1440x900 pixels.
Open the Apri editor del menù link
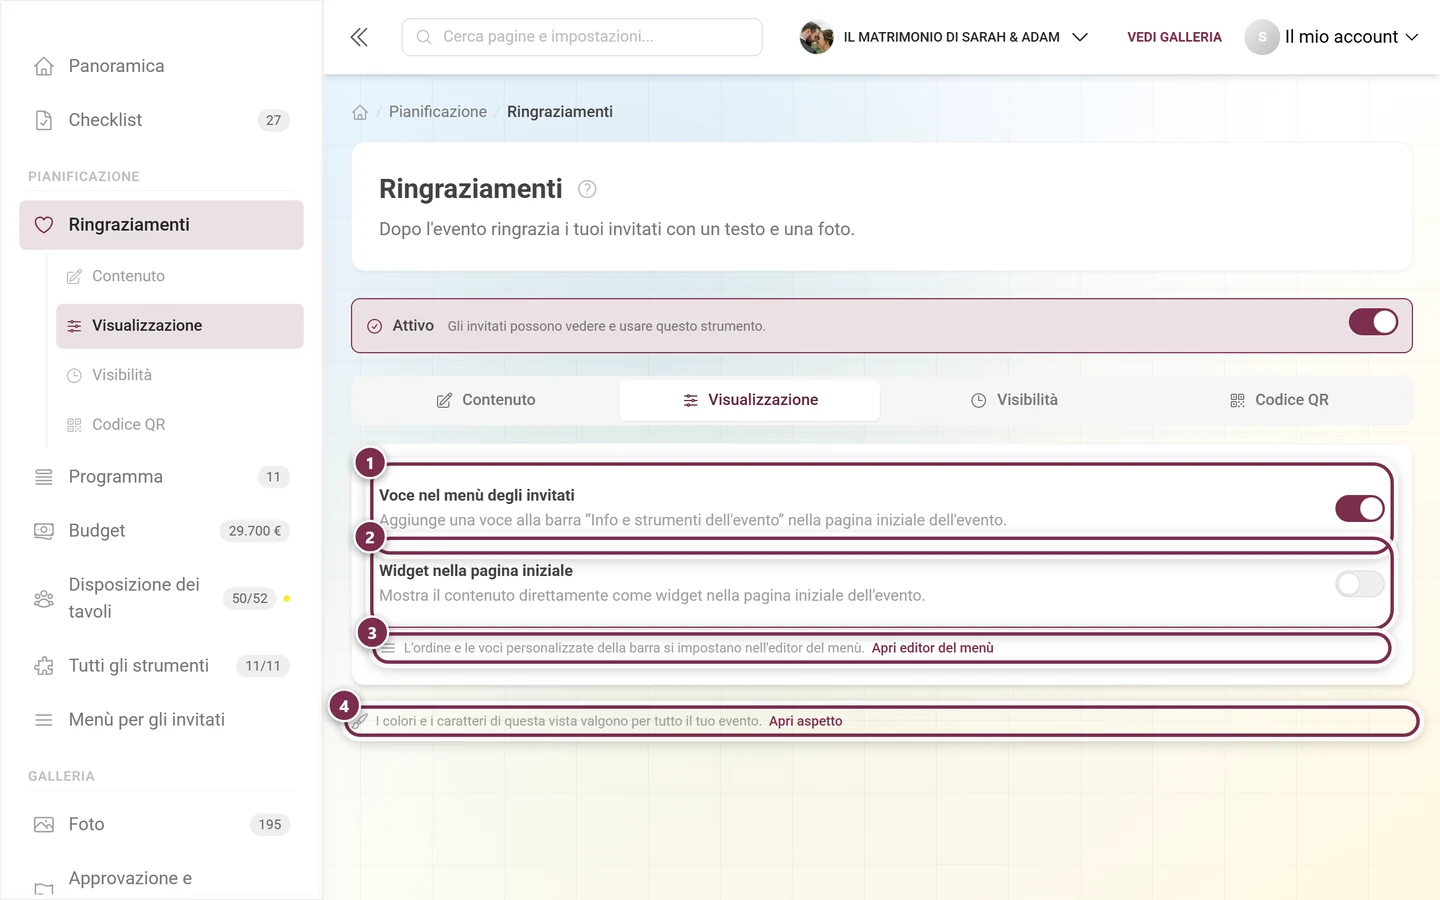933,648
